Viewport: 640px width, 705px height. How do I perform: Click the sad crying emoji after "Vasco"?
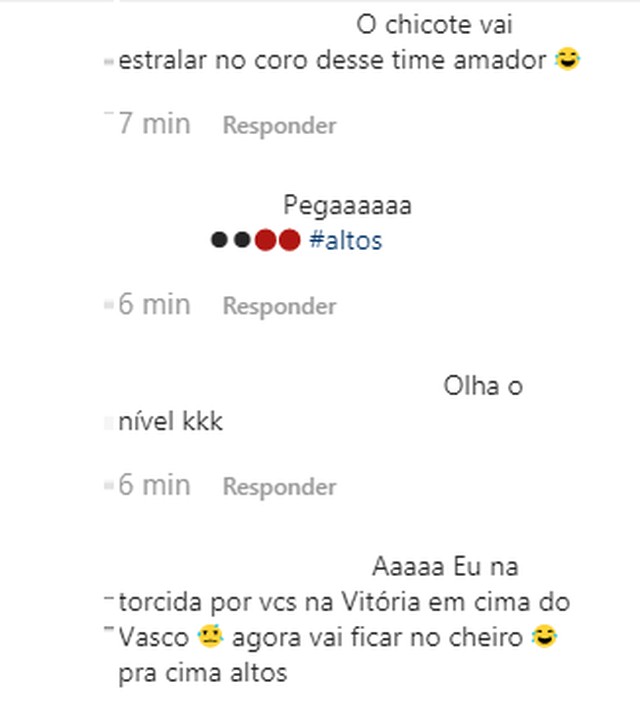click(x=210, y=636)
